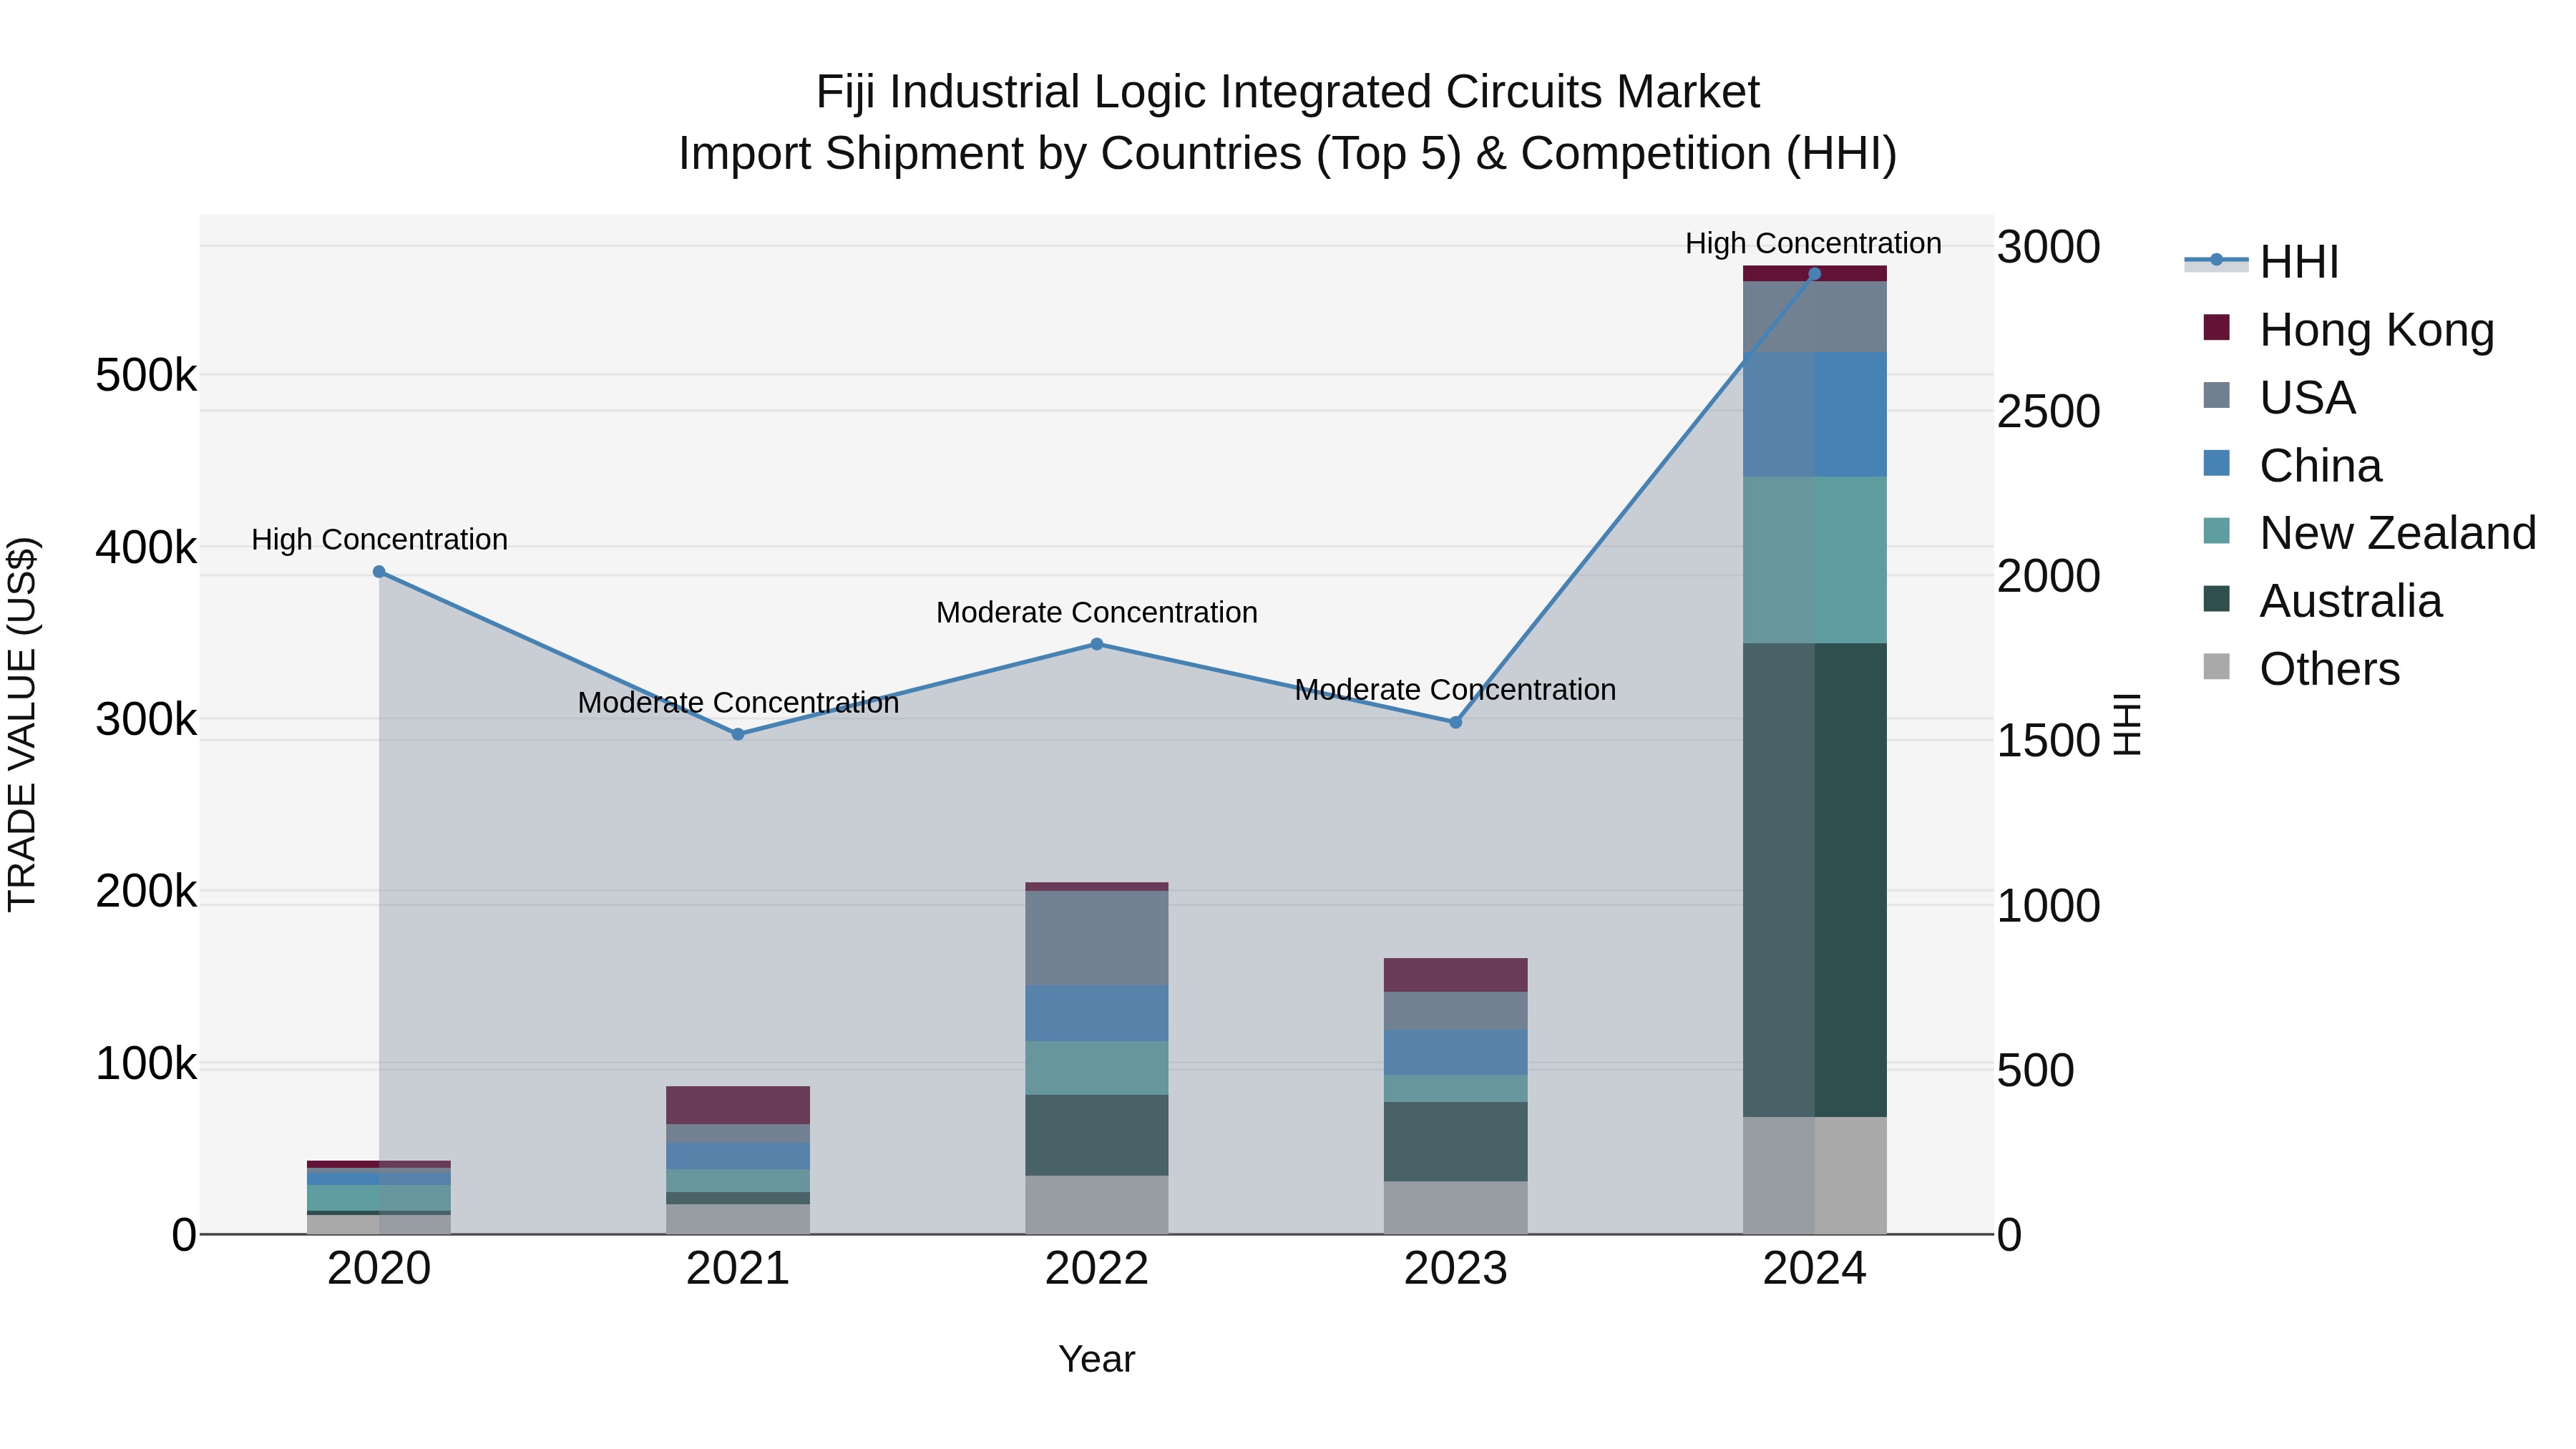Click the chart title text
This screenshot has width=2576, height=1449.
1288,123
